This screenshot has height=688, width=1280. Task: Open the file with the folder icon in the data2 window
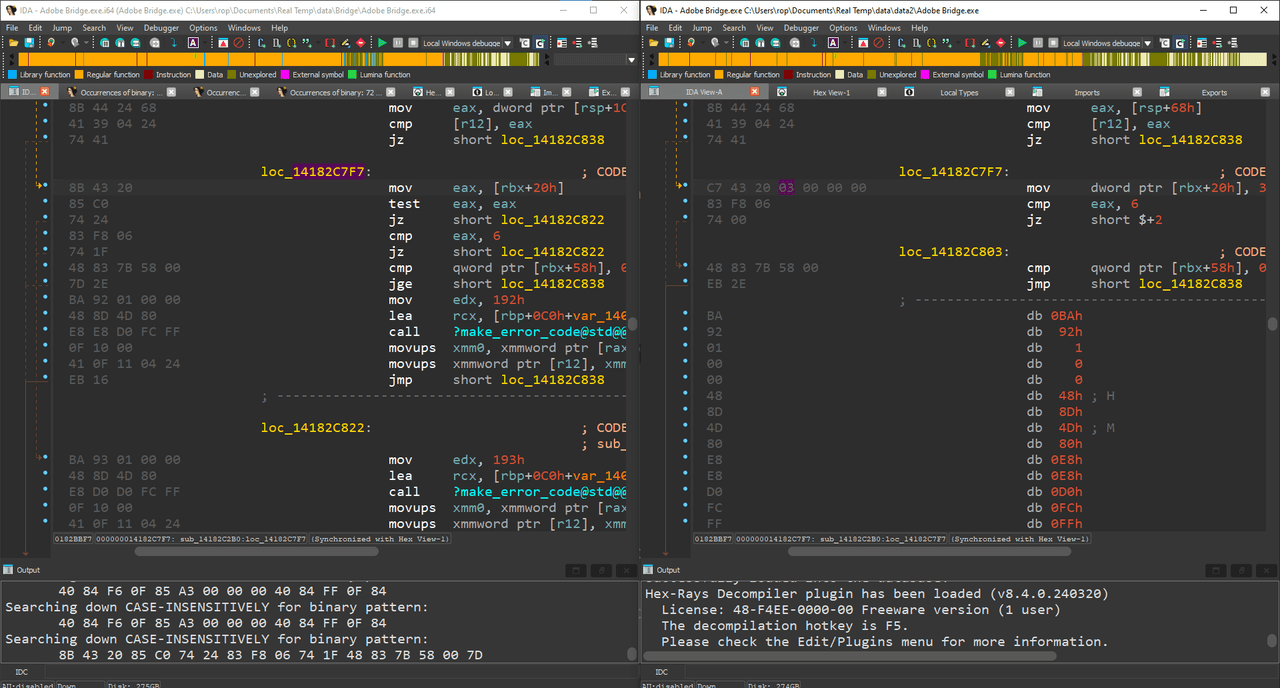point(654,43)
